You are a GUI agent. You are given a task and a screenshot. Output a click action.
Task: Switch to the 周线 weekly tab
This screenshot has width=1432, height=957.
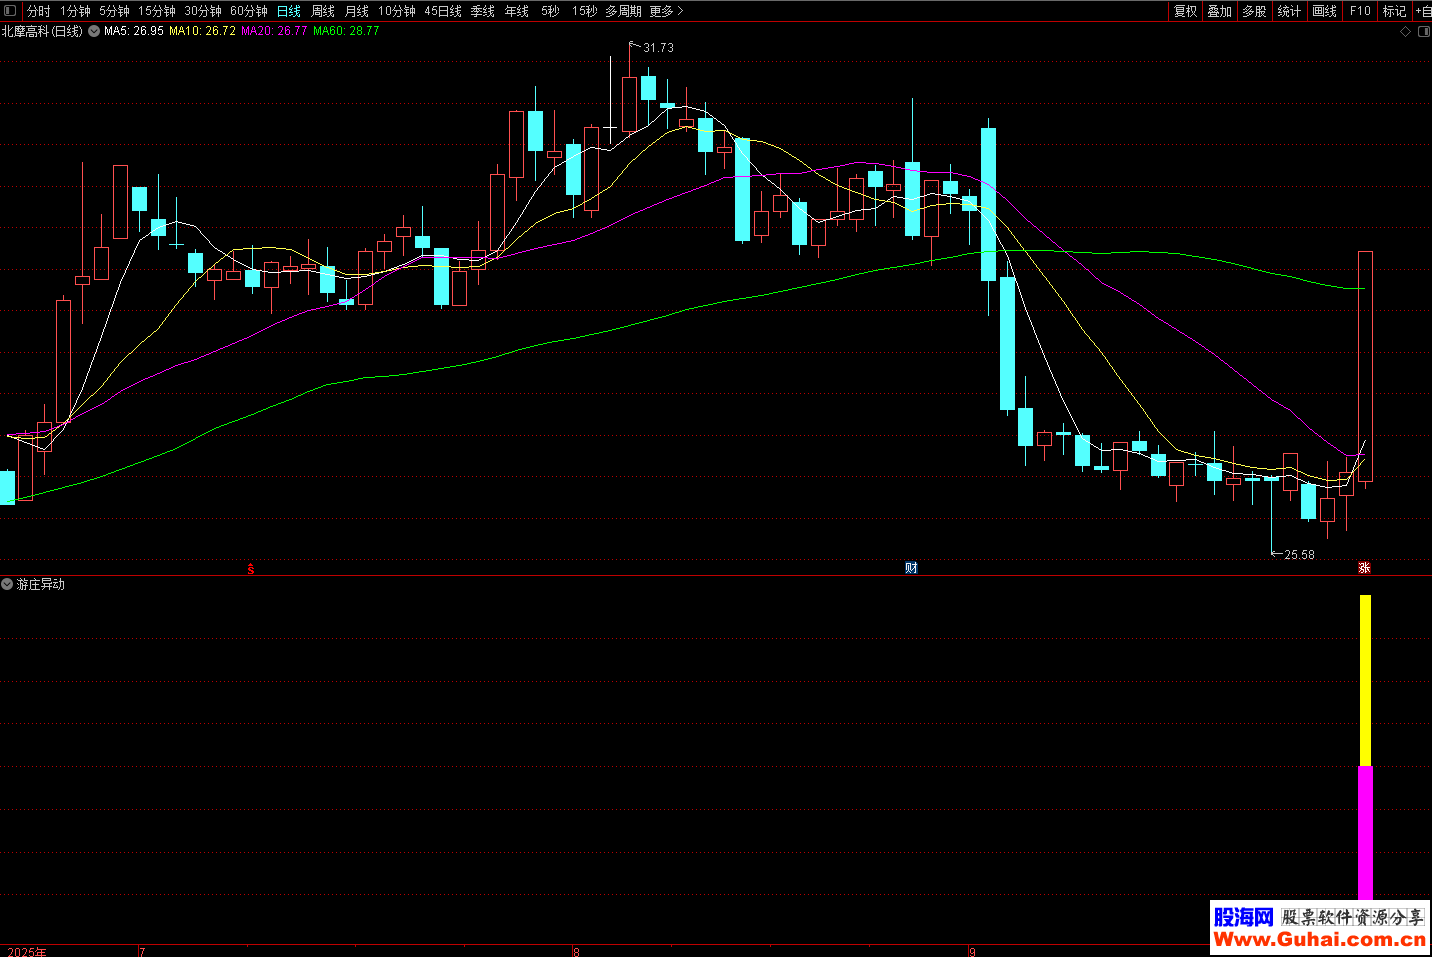pos(323,11)
